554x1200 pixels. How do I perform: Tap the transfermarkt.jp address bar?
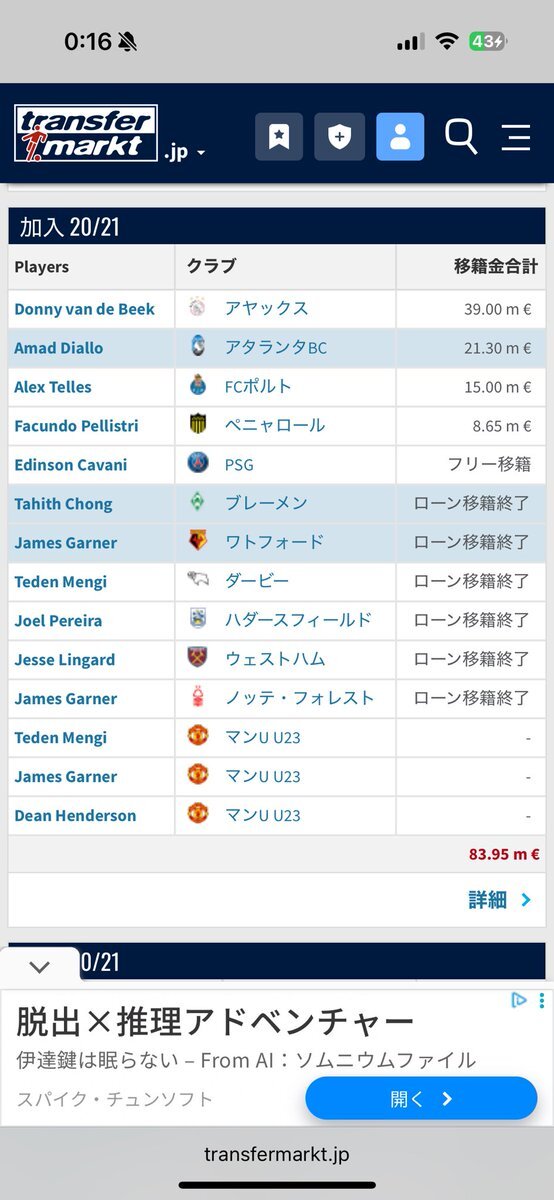(277, 1154)
